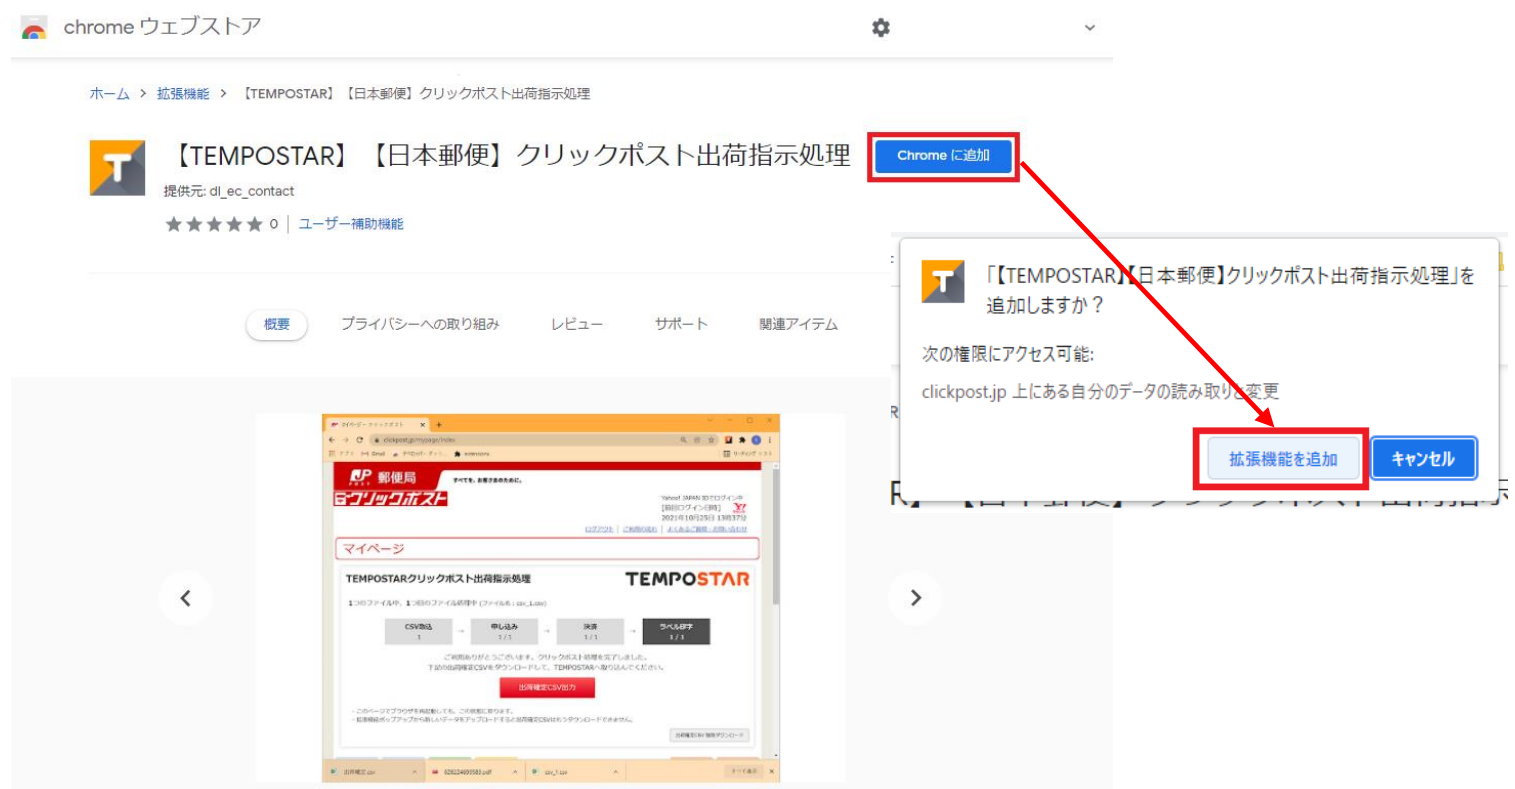The width and height of the screenshot is (1515, 789).
Task: Click red 出荷確定CSV出力 button in the screenshot
Action: coord(547,688)
